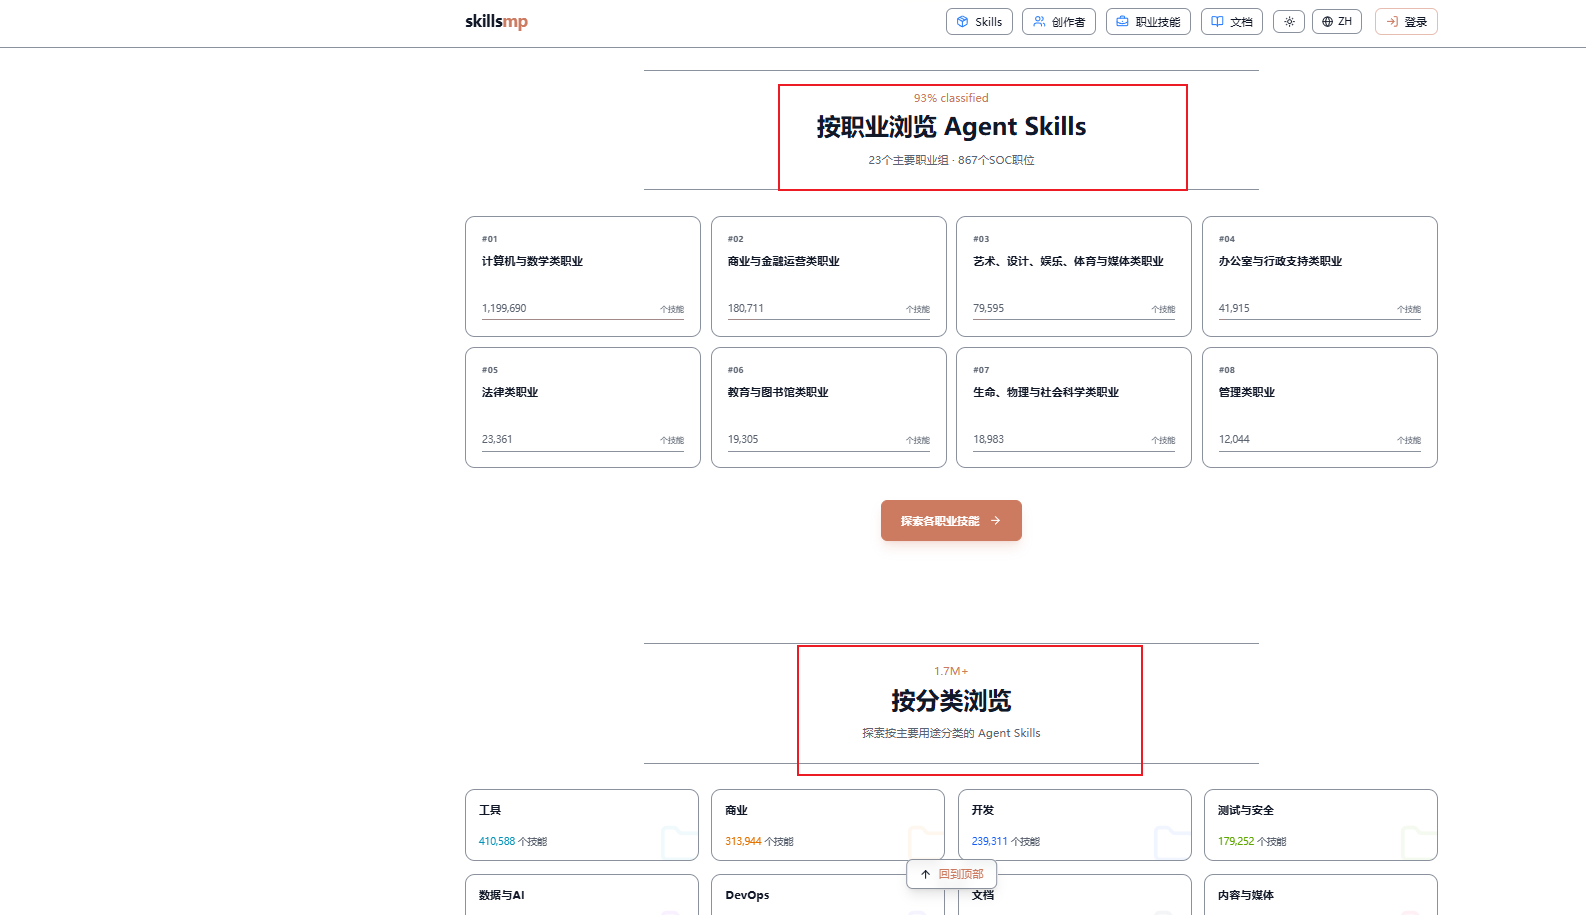Click the 41,915 skill count

pyautogui.click(x=1234, y=308)
